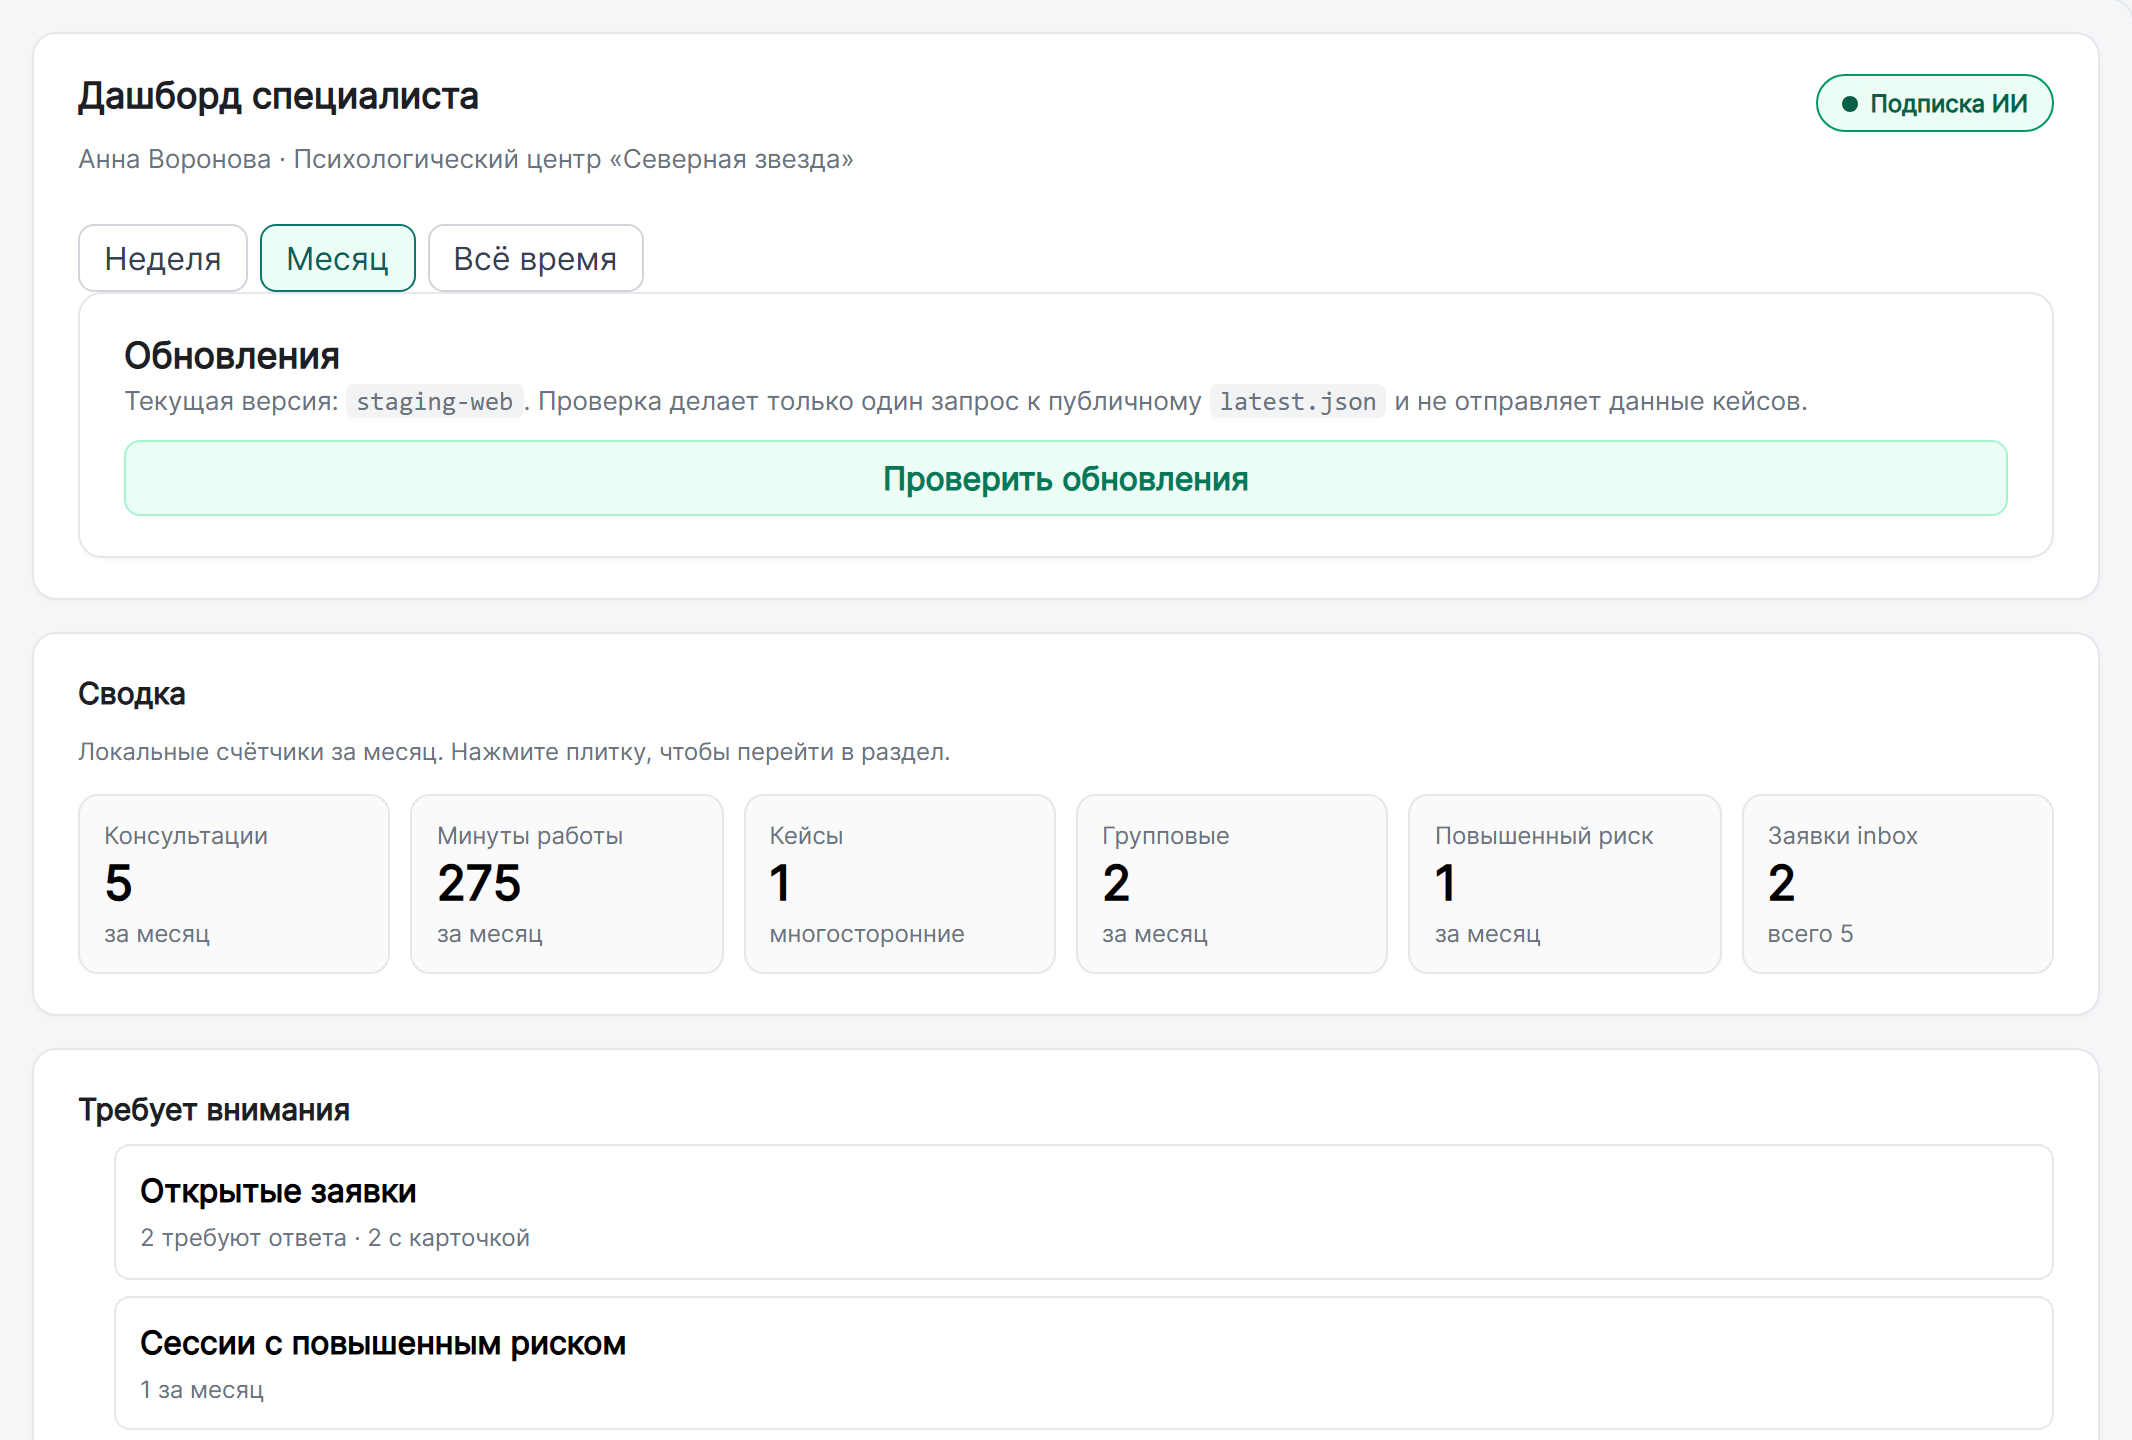
Task: Click the "всего 5" text
Action: [x=1810, y=934]
